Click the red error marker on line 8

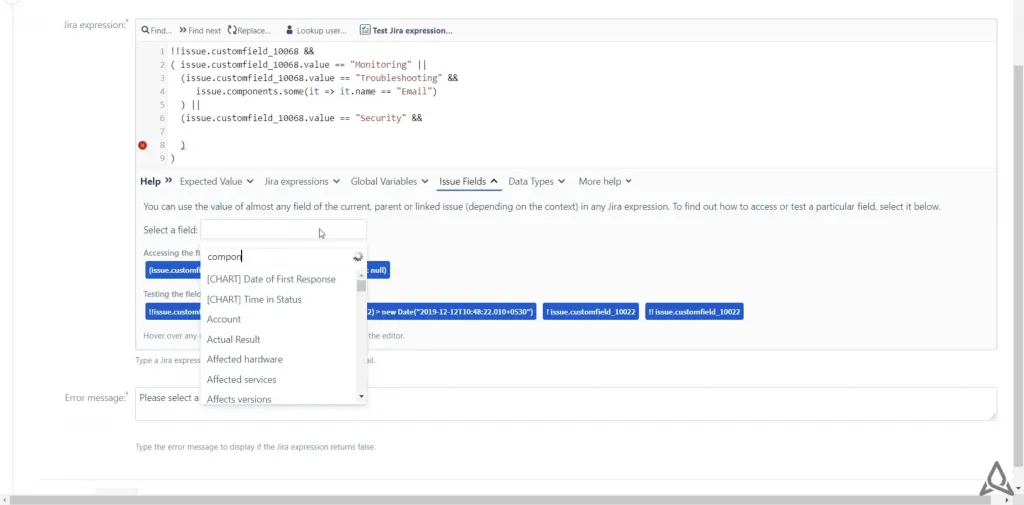pyautogui.click(x=142, y=145)
